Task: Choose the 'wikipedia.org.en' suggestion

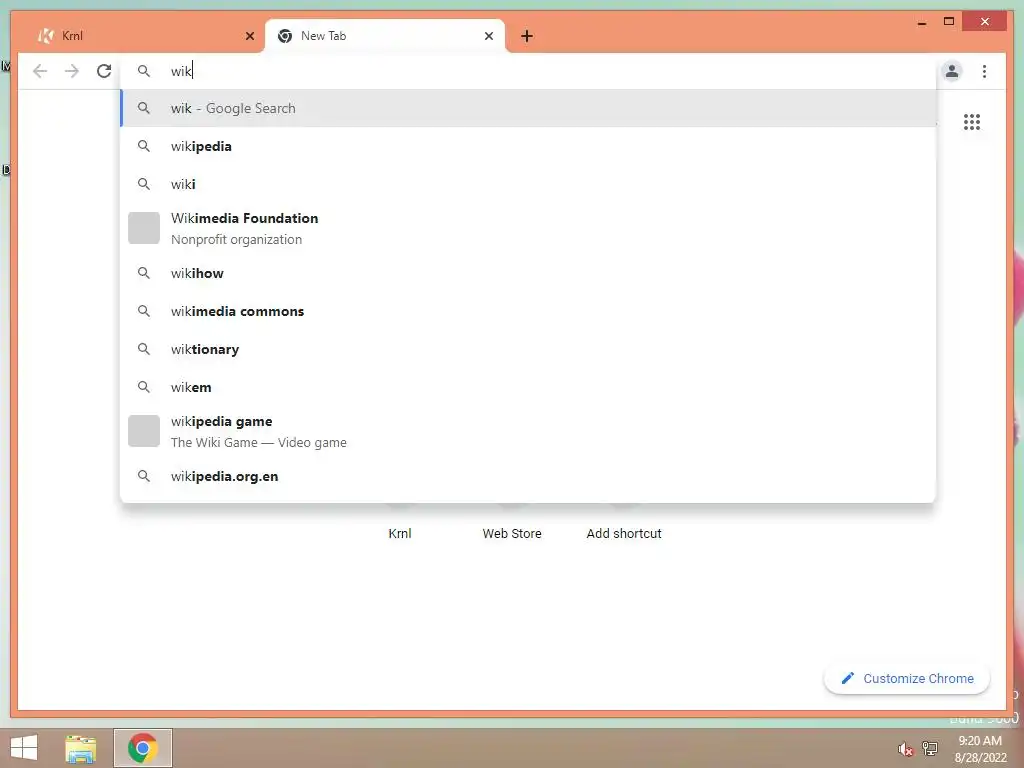Action: point(528,476)
